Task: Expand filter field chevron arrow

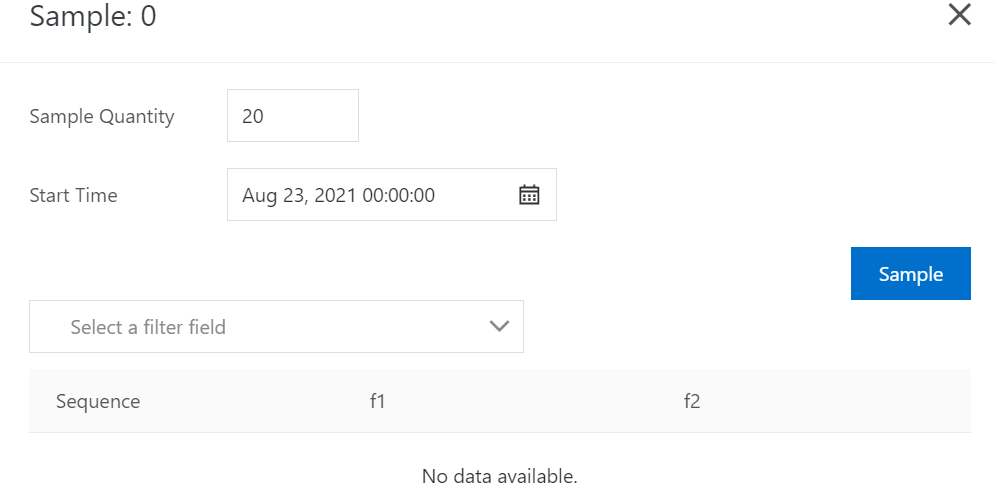Action: [x=500, y=327]
